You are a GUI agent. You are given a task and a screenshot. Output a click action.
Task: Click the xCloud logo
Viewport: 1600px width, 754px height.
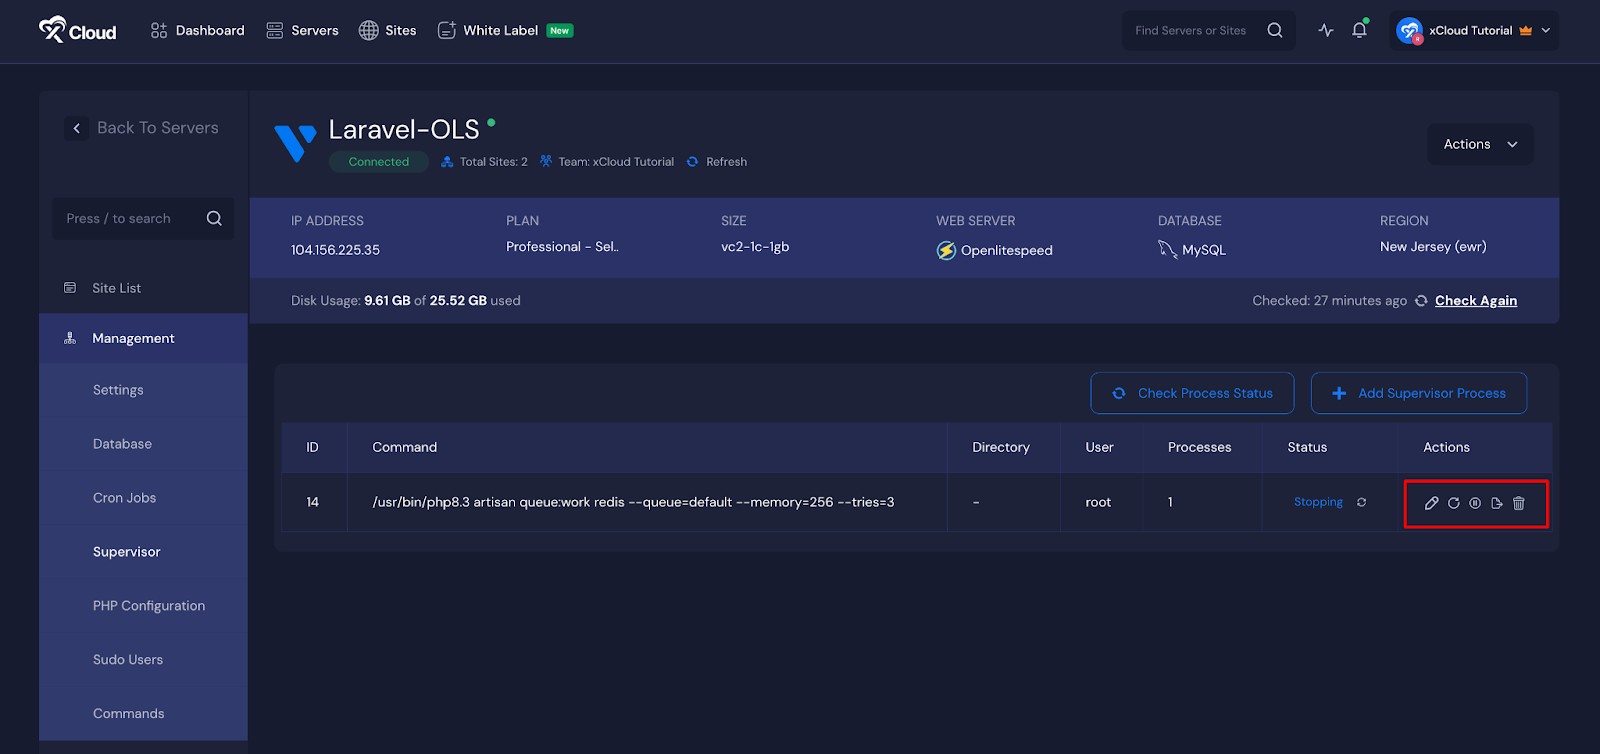click(78, 30)
